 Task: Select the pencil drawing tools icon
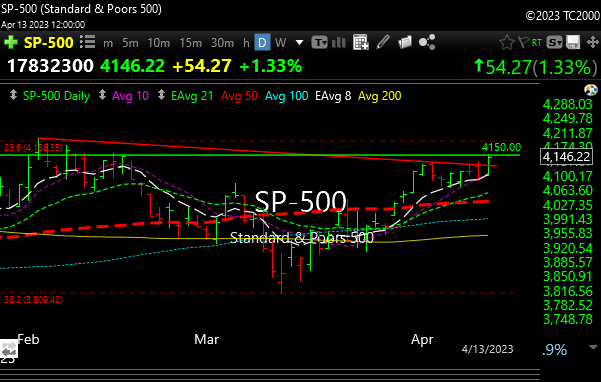(383, 42)
